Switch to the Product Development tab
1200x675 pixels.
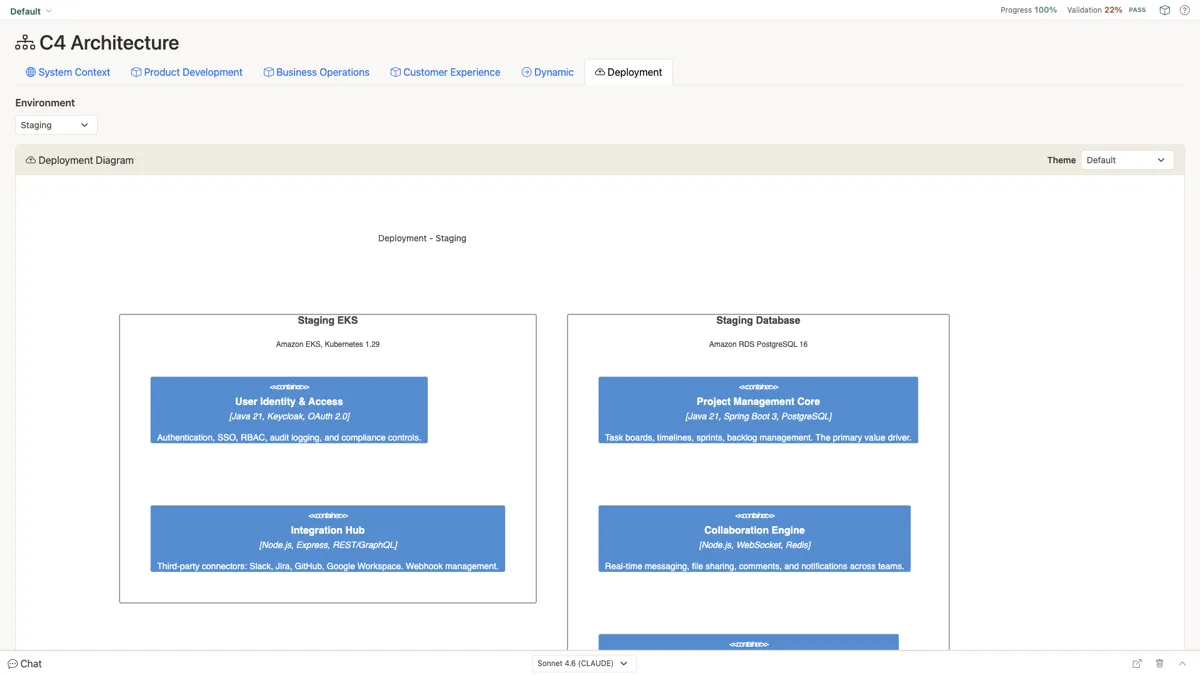187,72
